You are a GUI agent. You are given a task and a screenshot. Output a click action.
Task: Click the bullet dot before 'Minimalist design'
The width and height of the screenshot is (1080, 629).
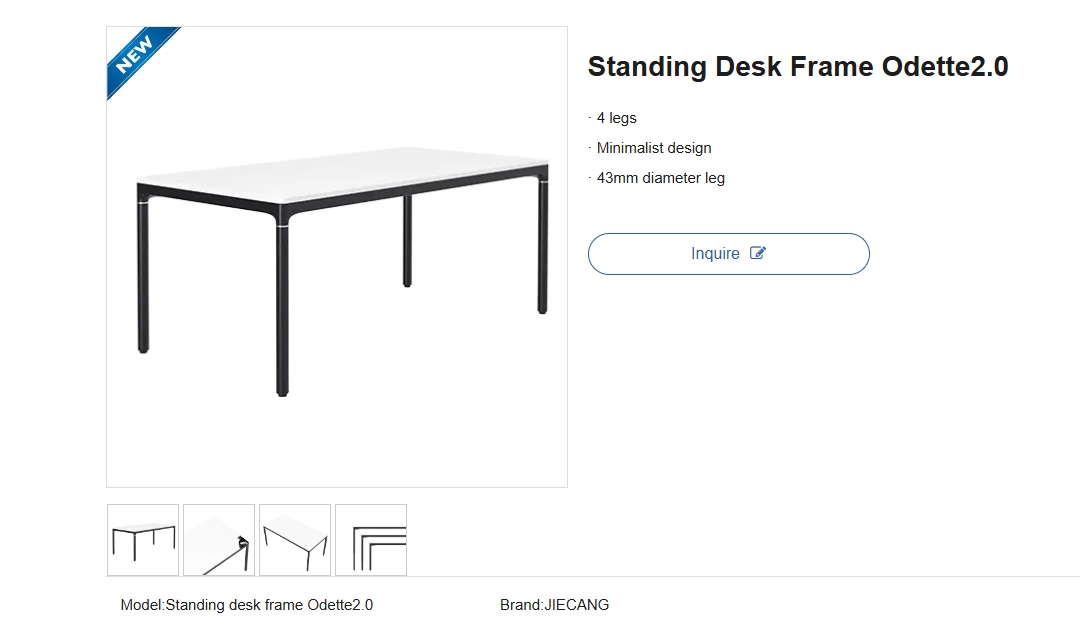click(590, 147)
